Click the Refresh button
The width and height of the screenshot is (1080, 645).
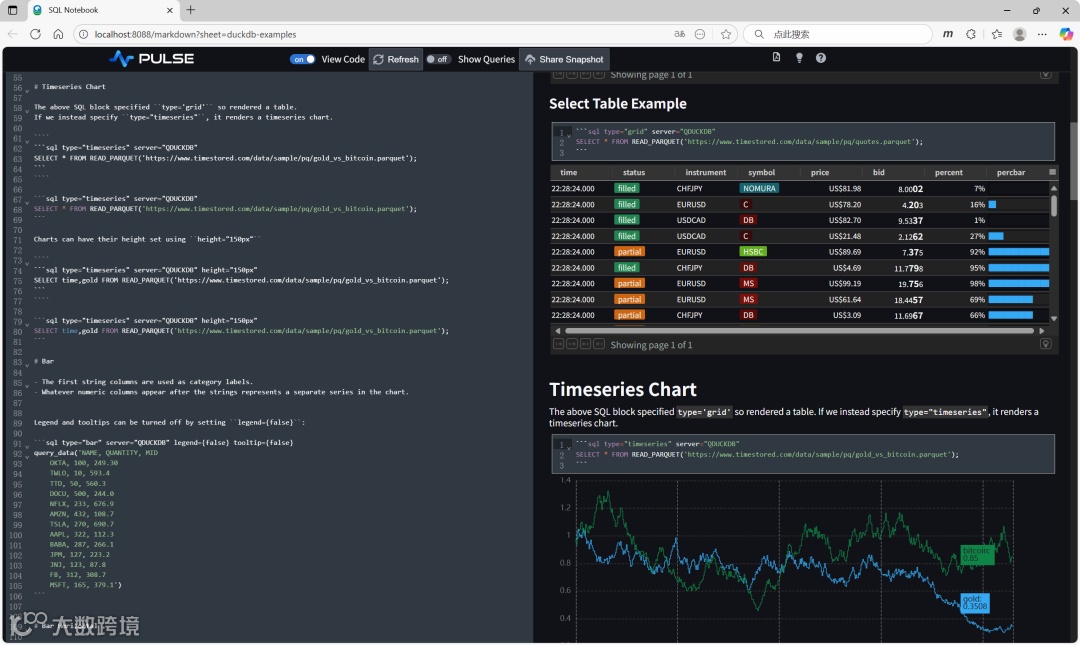(x=396, y=59)
